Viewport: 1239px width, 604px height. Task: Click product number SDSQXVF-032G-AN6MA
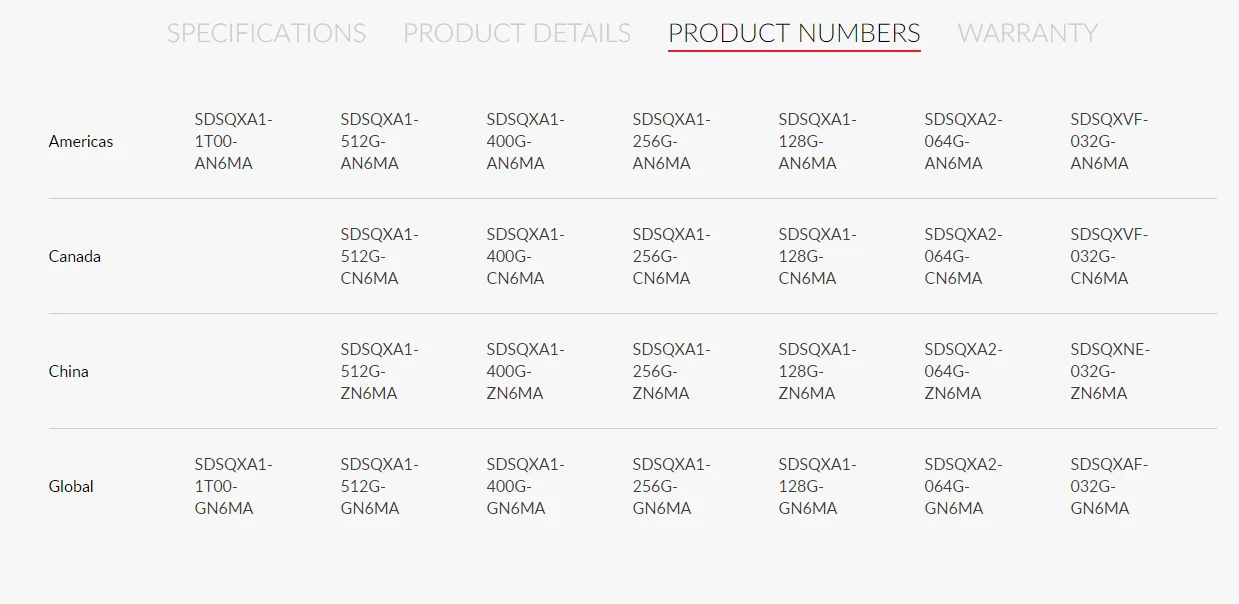1109,142
